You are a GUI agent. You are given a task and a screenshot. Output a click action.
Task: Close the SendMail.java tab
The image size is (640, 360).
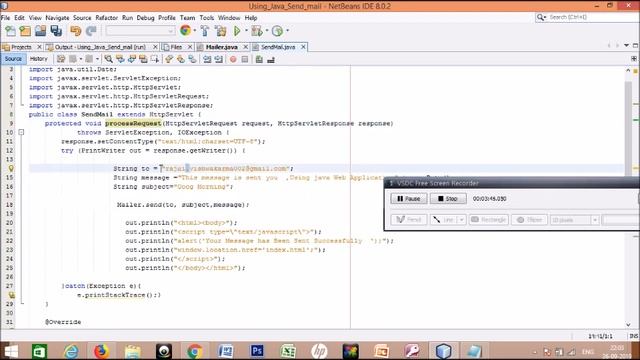303,47
